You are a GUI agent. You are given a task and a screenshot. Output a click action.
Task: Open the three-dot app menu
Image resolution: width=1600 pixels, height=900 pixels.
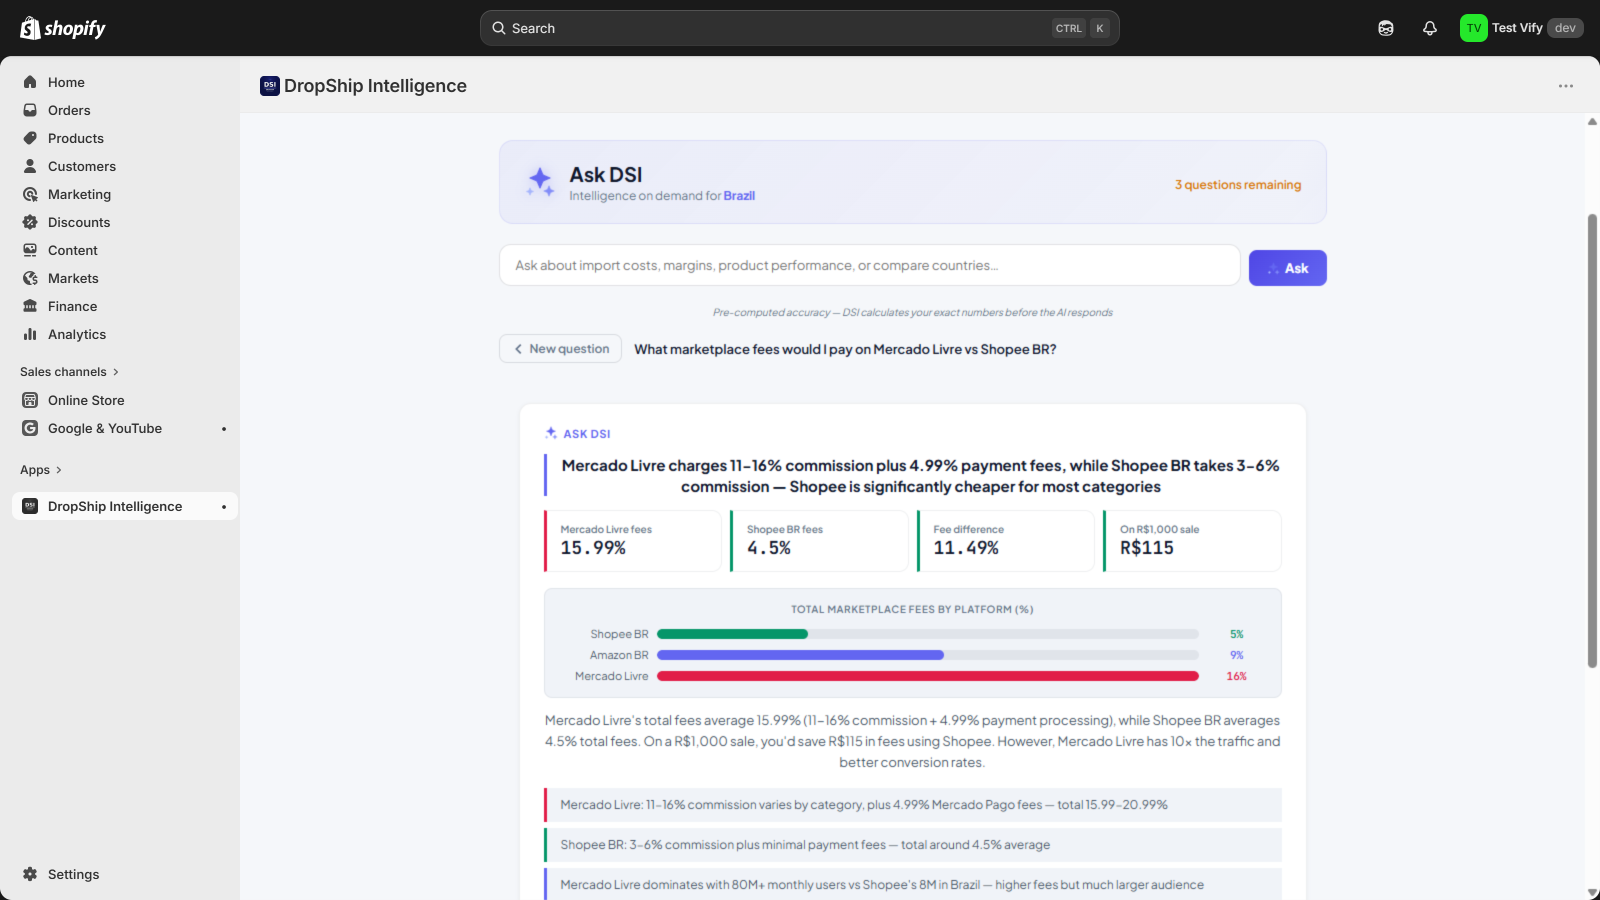point(1566,86)
